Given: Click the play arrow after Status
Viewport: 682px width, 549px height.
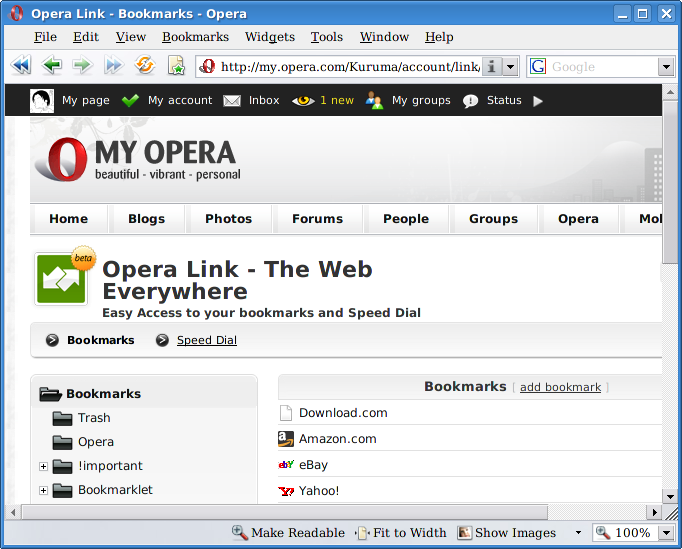Looking at the screenshot, I should pyautogui.click(x=538, y=101).
